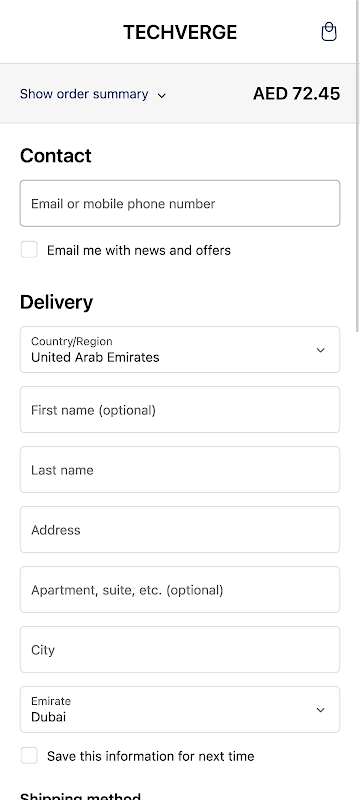The image size is (360, 800).
Task: Click into the Last name field
Action: (180, 469)
